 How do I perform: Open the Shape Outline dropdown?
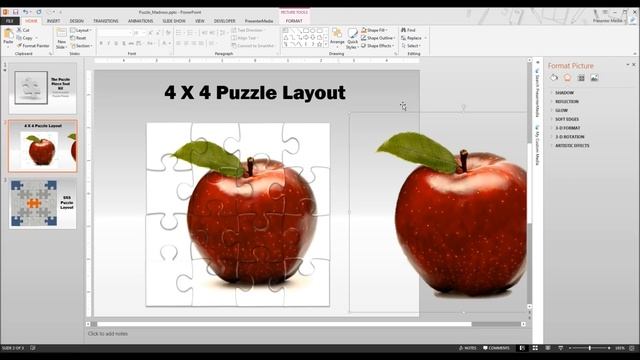(378, 38)
